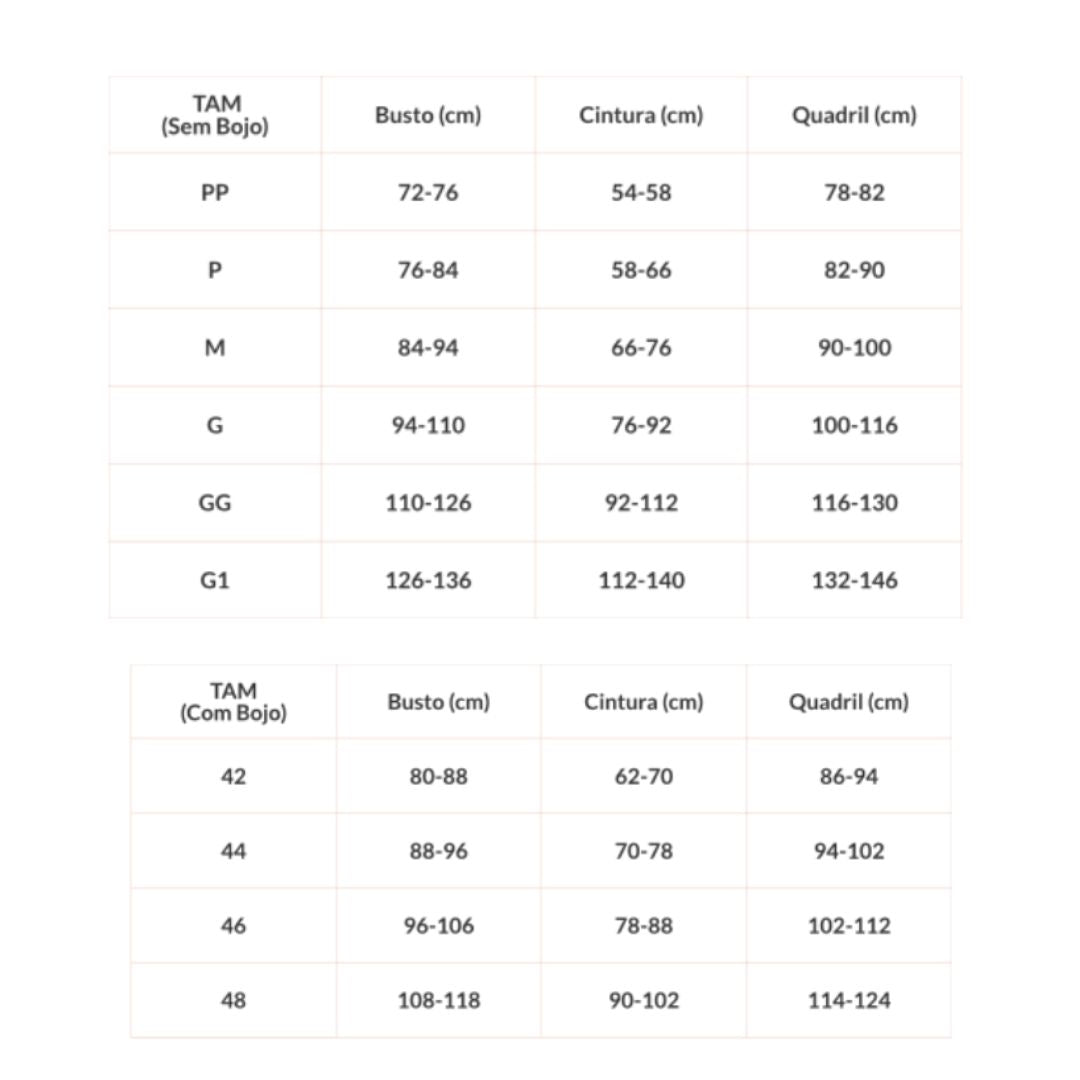Select the waist value 92-112 for GG

tap(641, 503)
